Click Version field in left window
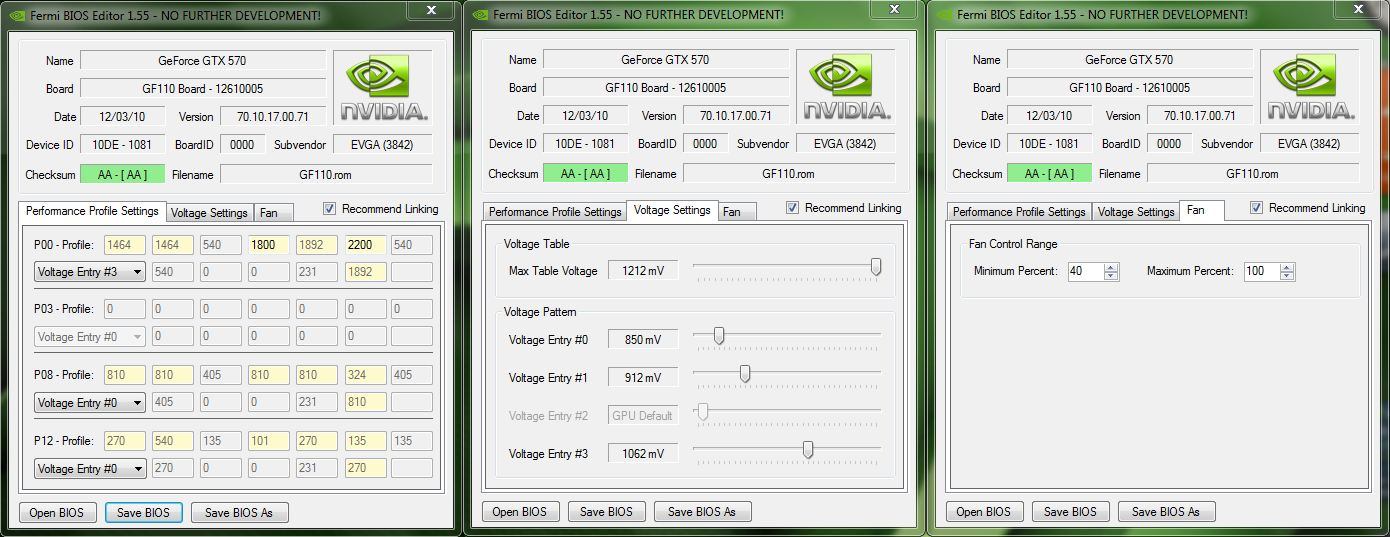 [x=272, y=117]
